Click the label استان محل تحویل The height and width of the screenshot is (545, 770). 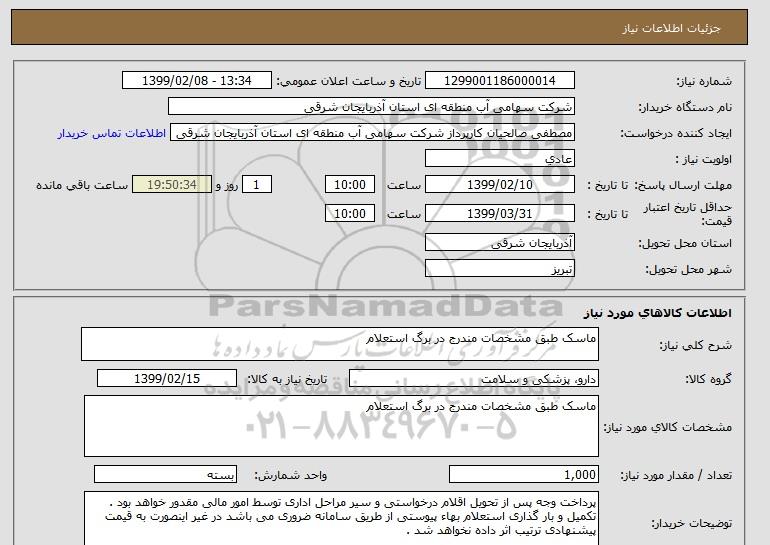click(x=685, y=244)
